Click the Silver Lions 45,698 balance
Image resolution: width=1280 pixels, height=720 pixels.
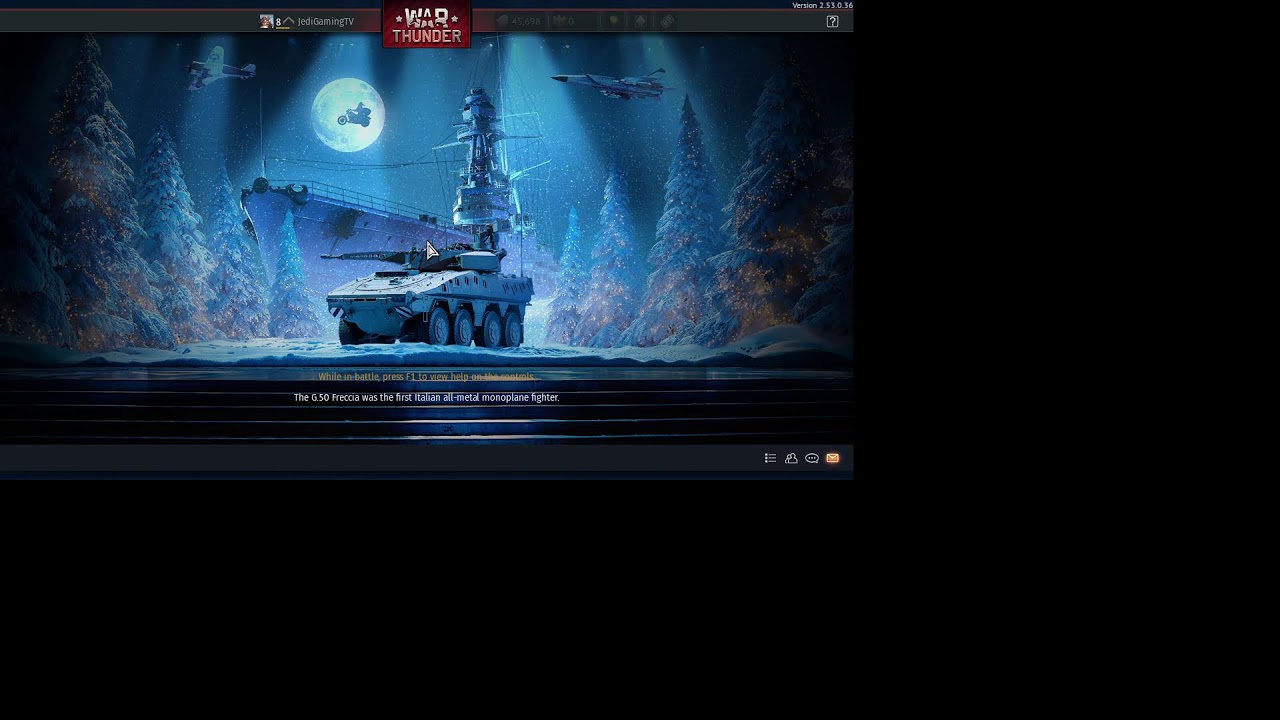tap(519, 21)
